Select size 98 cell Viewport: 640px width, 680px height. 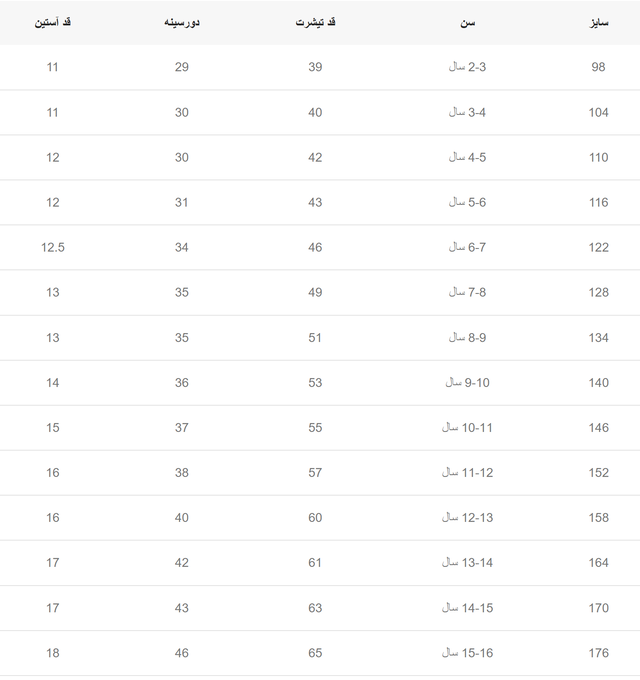point(598,67)
